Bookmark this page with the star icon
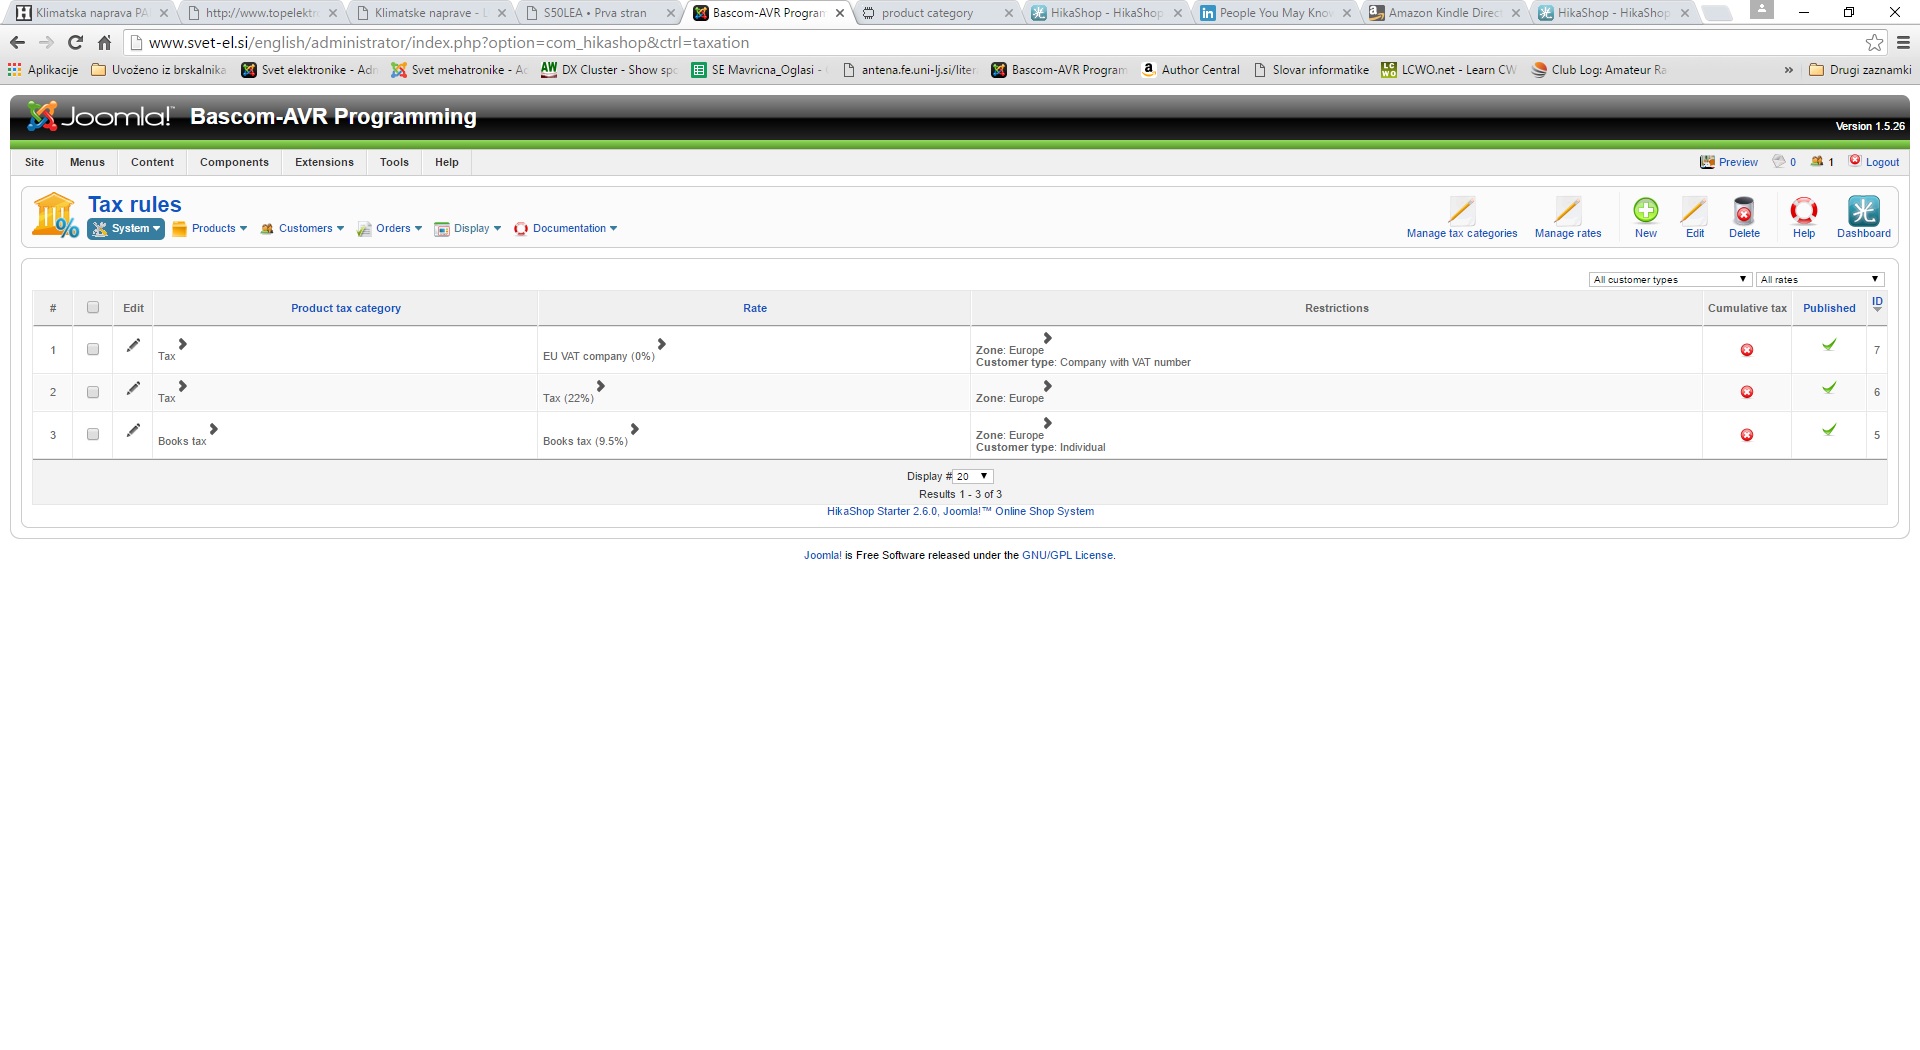 click(x=1874, y=43)
